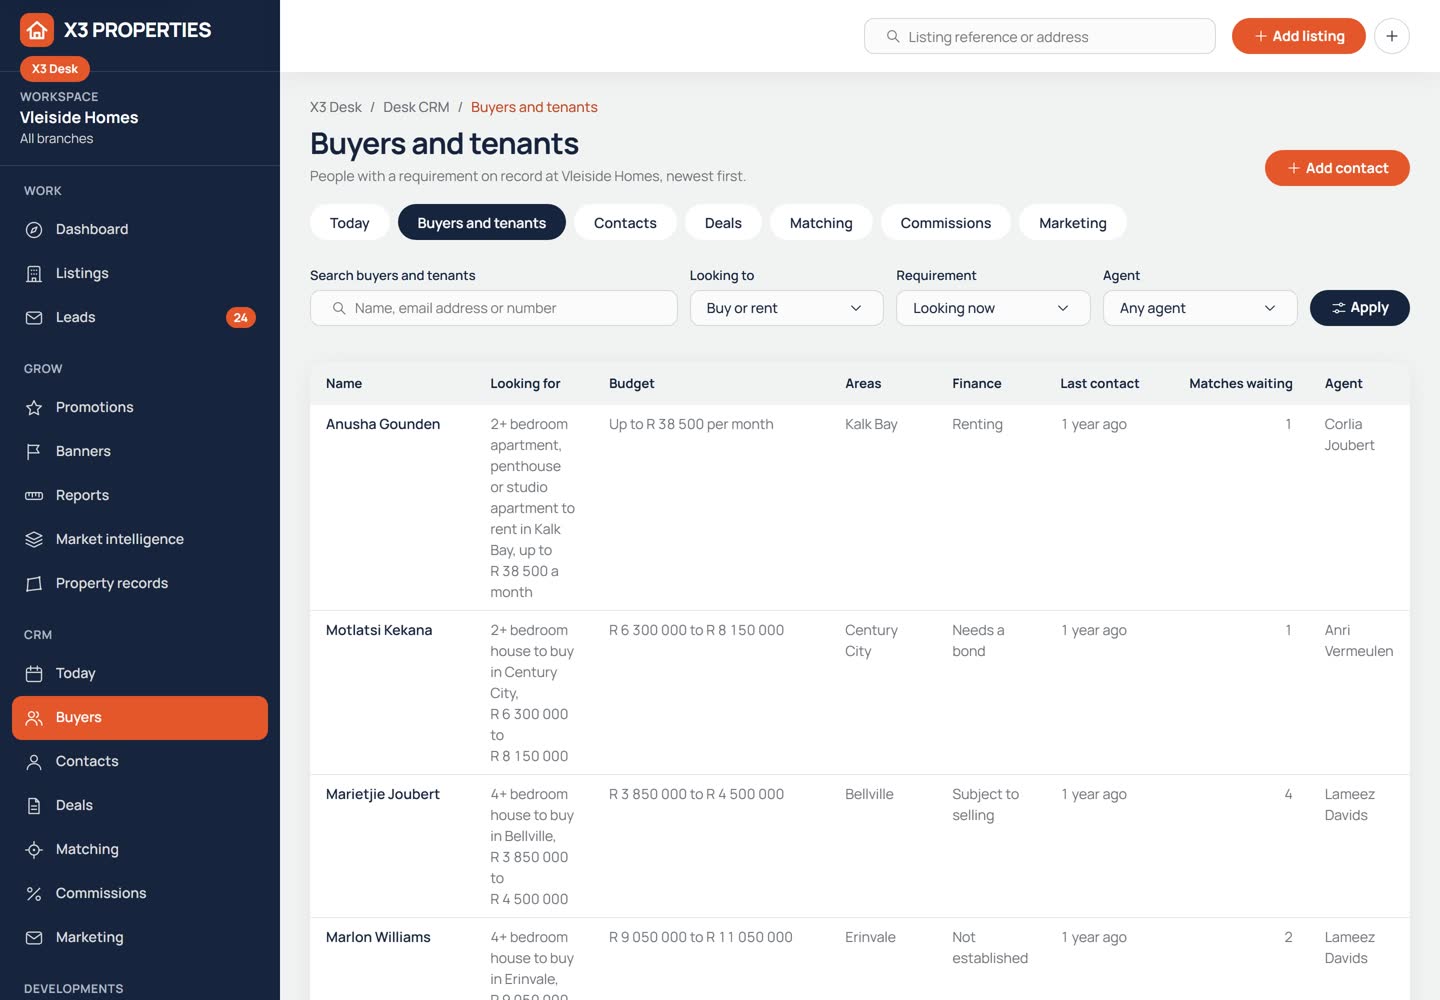
Task: Apply the buyer filters
Action: pyautogui.click(x=1359, y=308)
